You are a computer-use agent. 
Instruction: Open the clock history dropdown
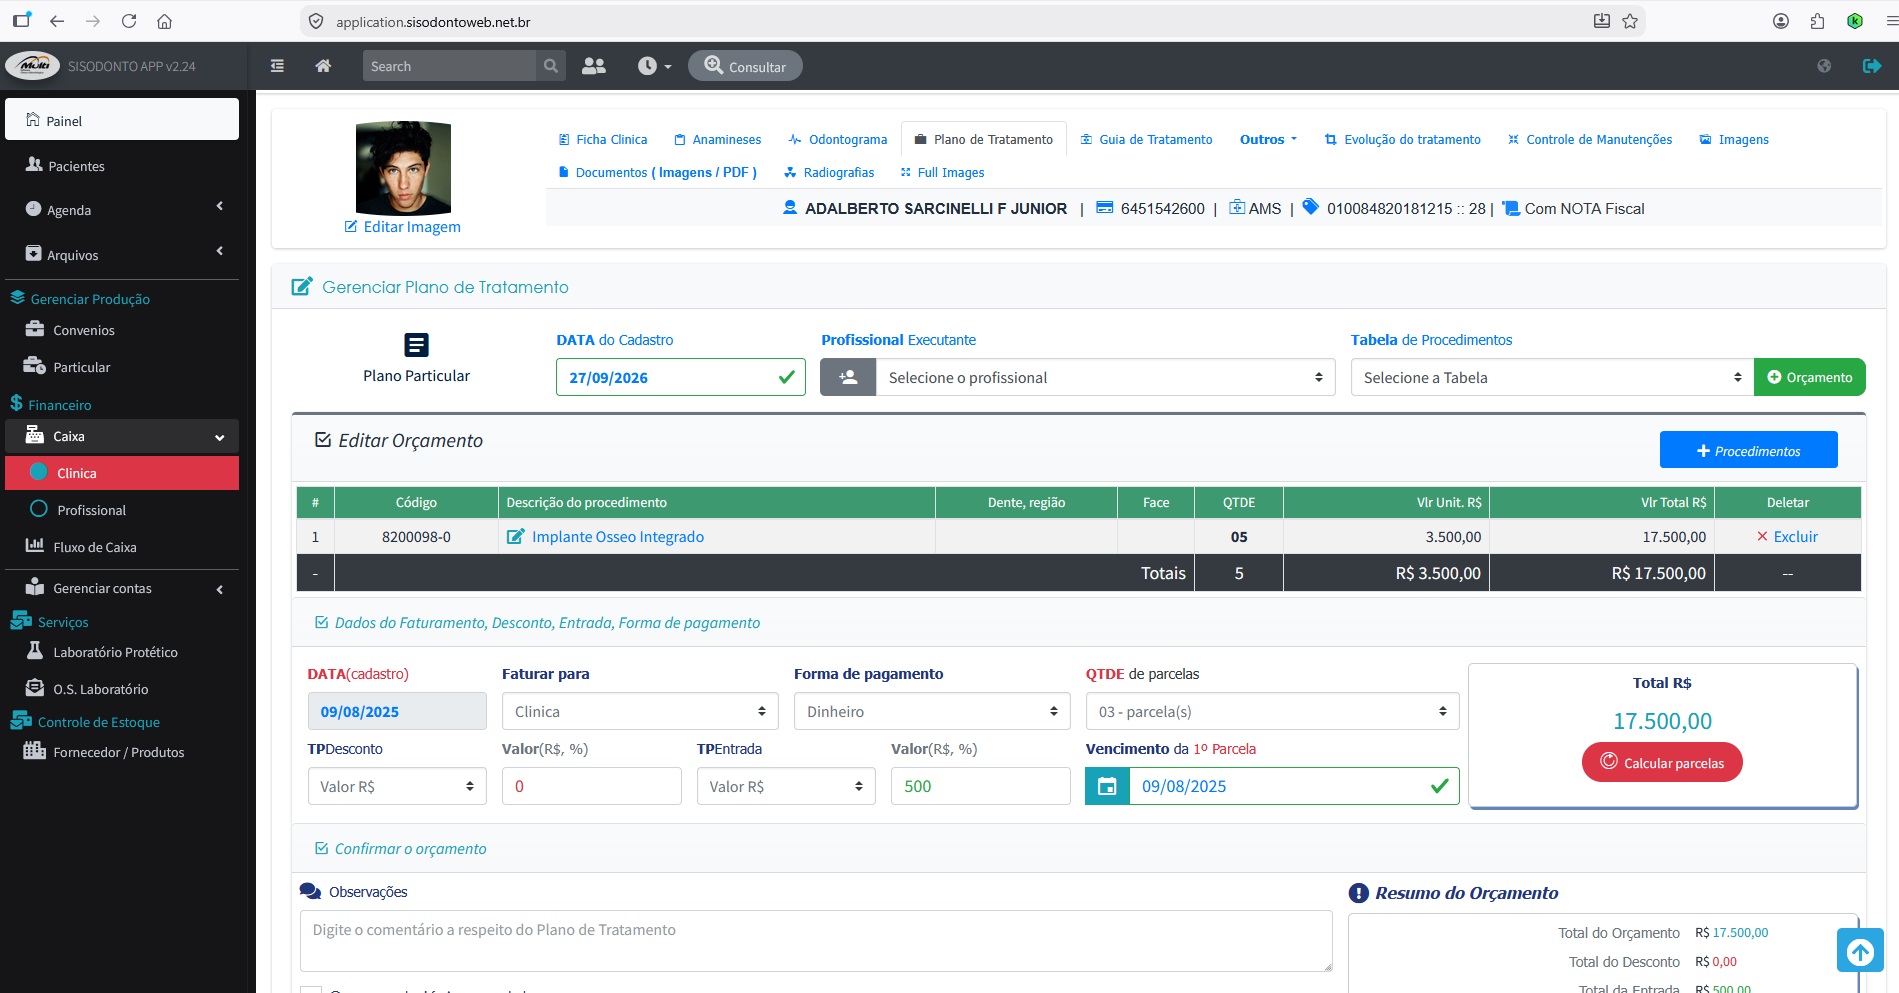click(x=655, y=66)
